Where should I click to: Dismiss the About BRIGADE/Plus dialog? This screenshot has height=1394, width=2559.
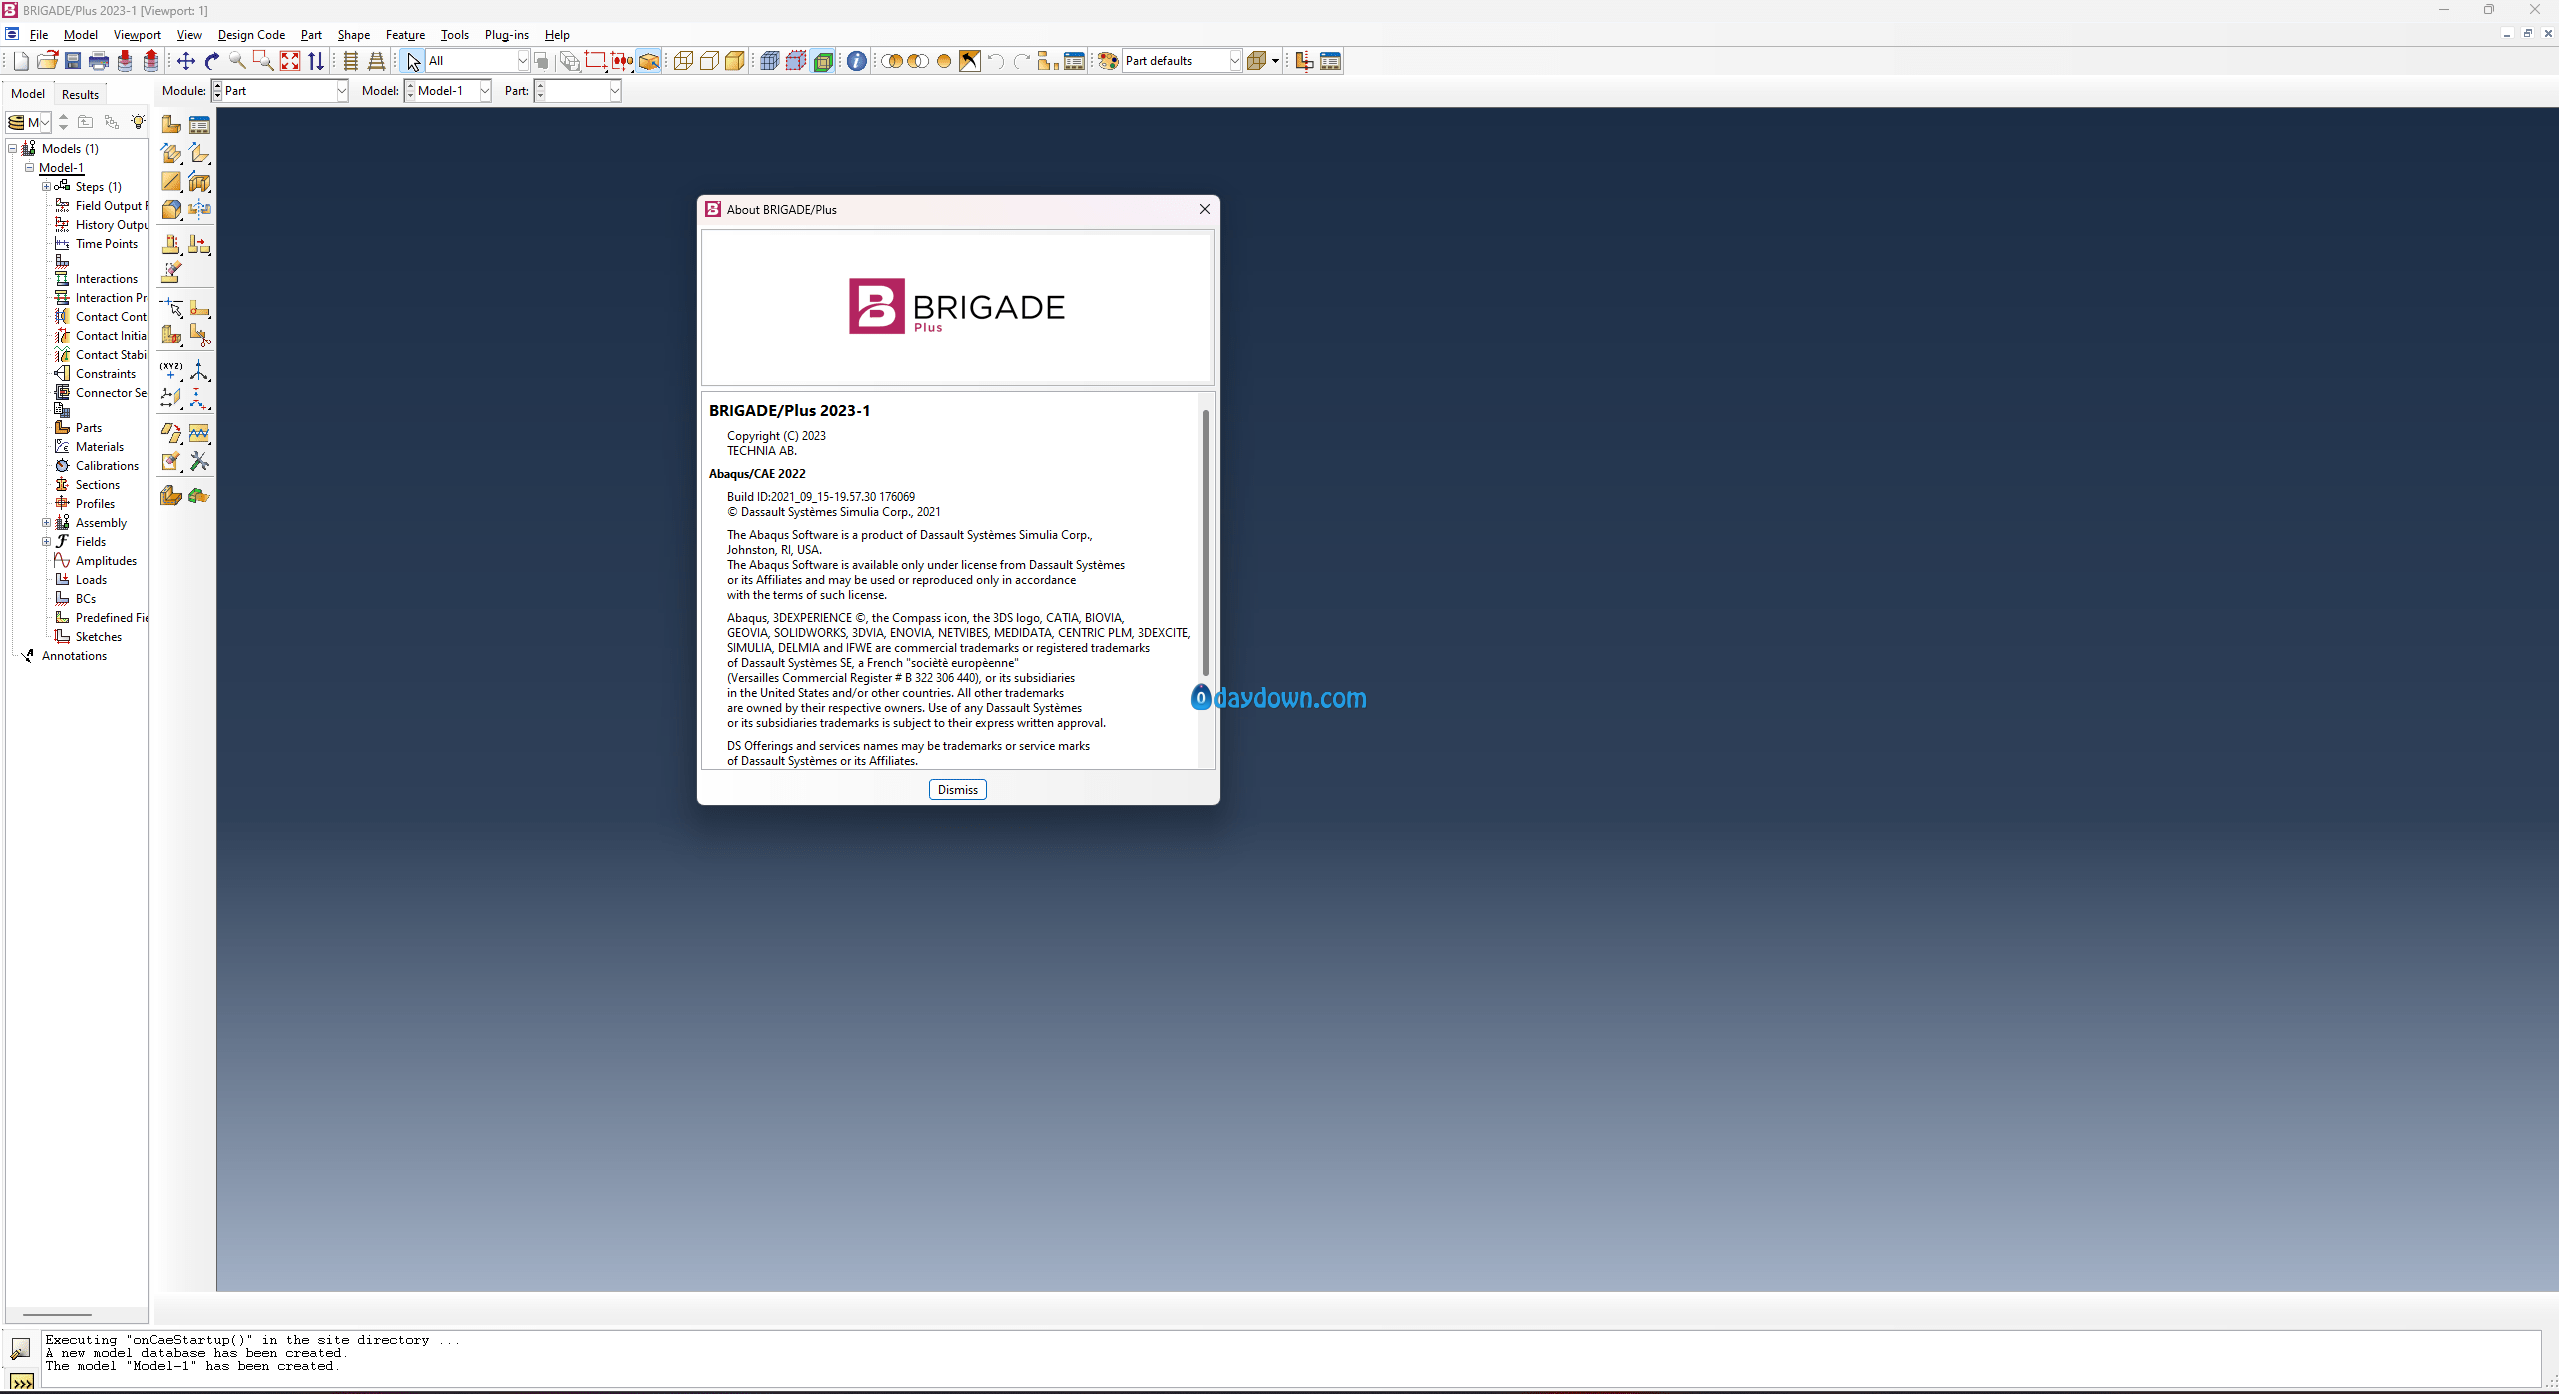[x=958, y=790]
